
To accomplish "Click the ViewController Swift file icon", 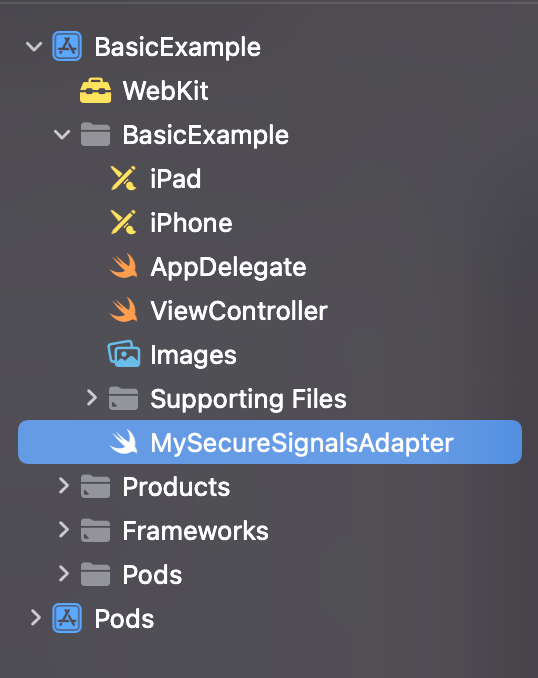I will pos(124,310).
